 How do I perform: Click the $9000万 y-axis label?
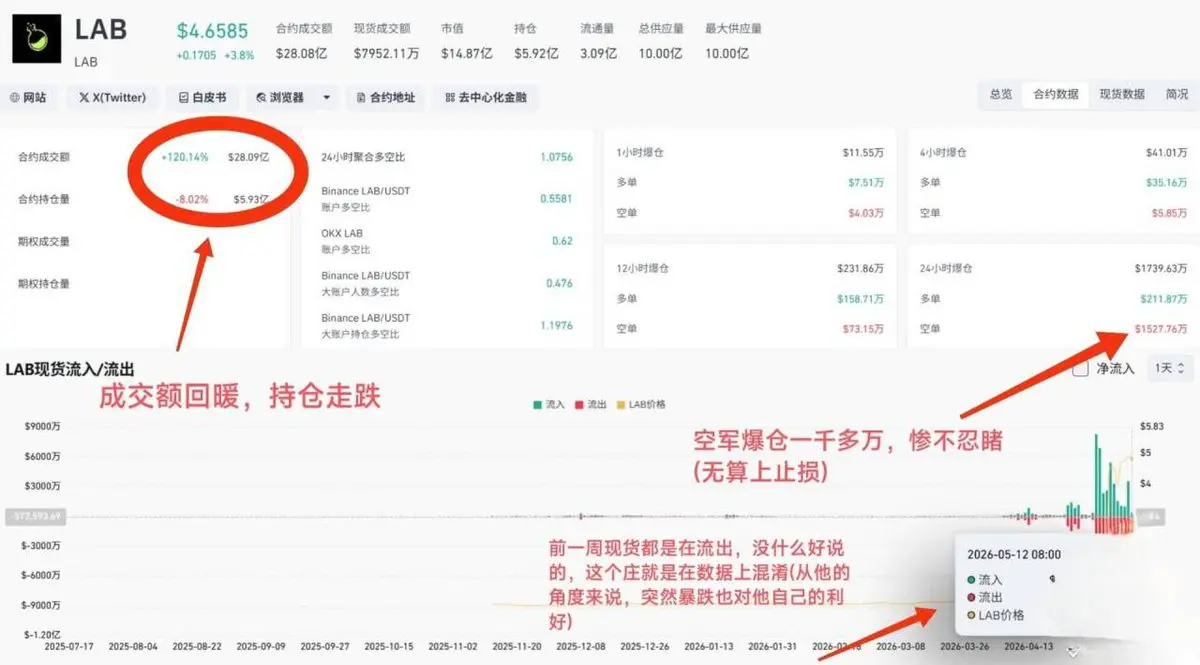point(42,426)
